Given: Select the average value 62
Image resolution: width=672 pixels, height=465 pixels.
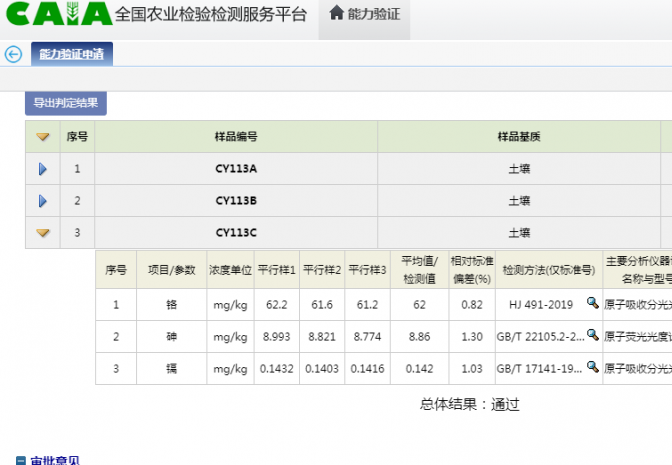Looking at the screenshot, I should point(419,305).
